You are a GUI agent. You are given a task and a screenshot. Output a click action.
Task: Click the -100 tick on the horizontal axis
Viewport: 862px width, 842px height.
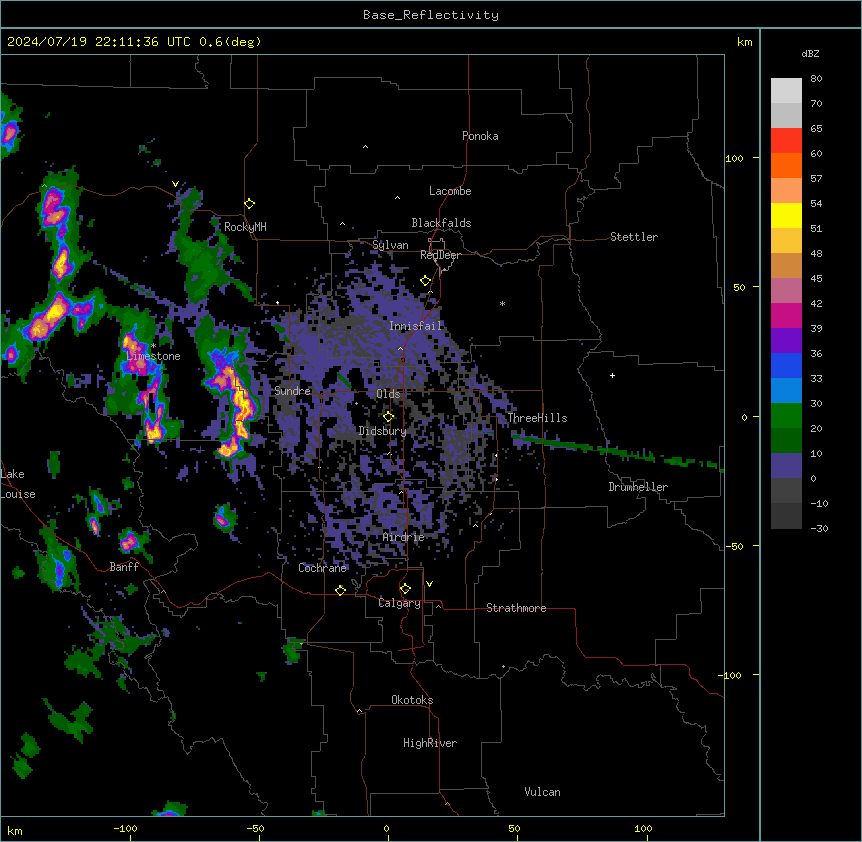pyautogui.click(x=125, y=828)
